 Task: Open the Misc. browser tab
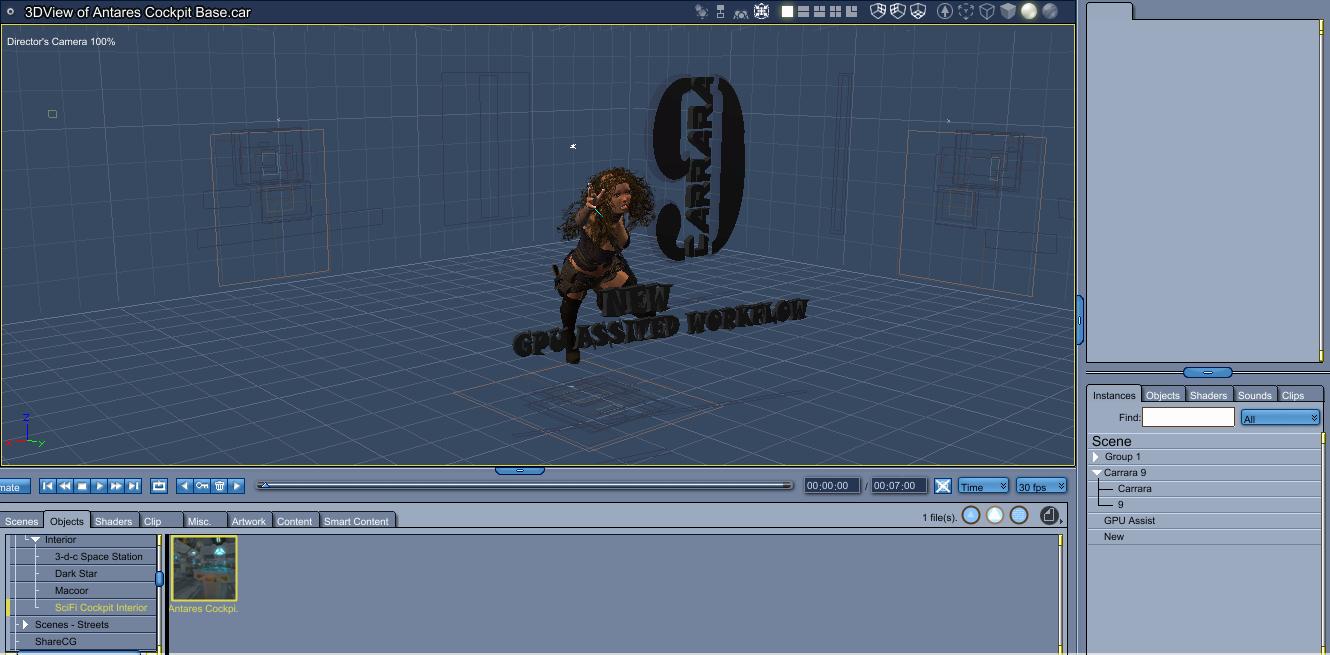pos(205,521)
